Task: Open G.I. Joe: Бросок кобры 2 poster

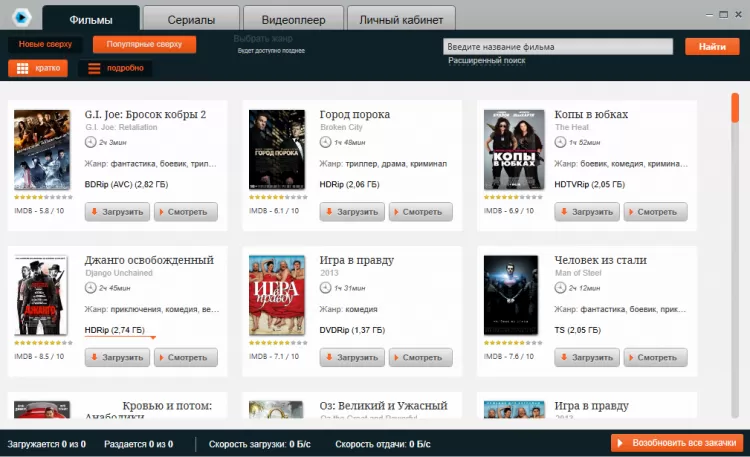Action: click(x=42, y=150)
